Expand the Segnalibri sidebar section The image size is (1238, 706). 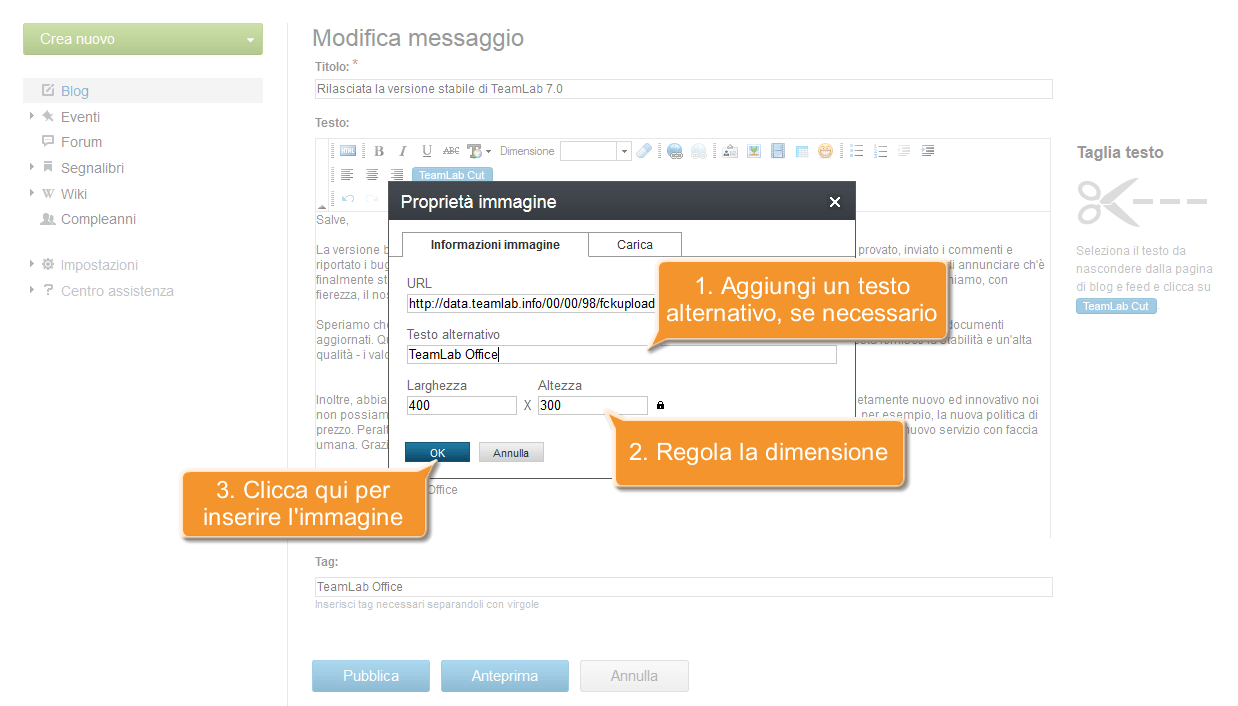[x=32, y=167]
